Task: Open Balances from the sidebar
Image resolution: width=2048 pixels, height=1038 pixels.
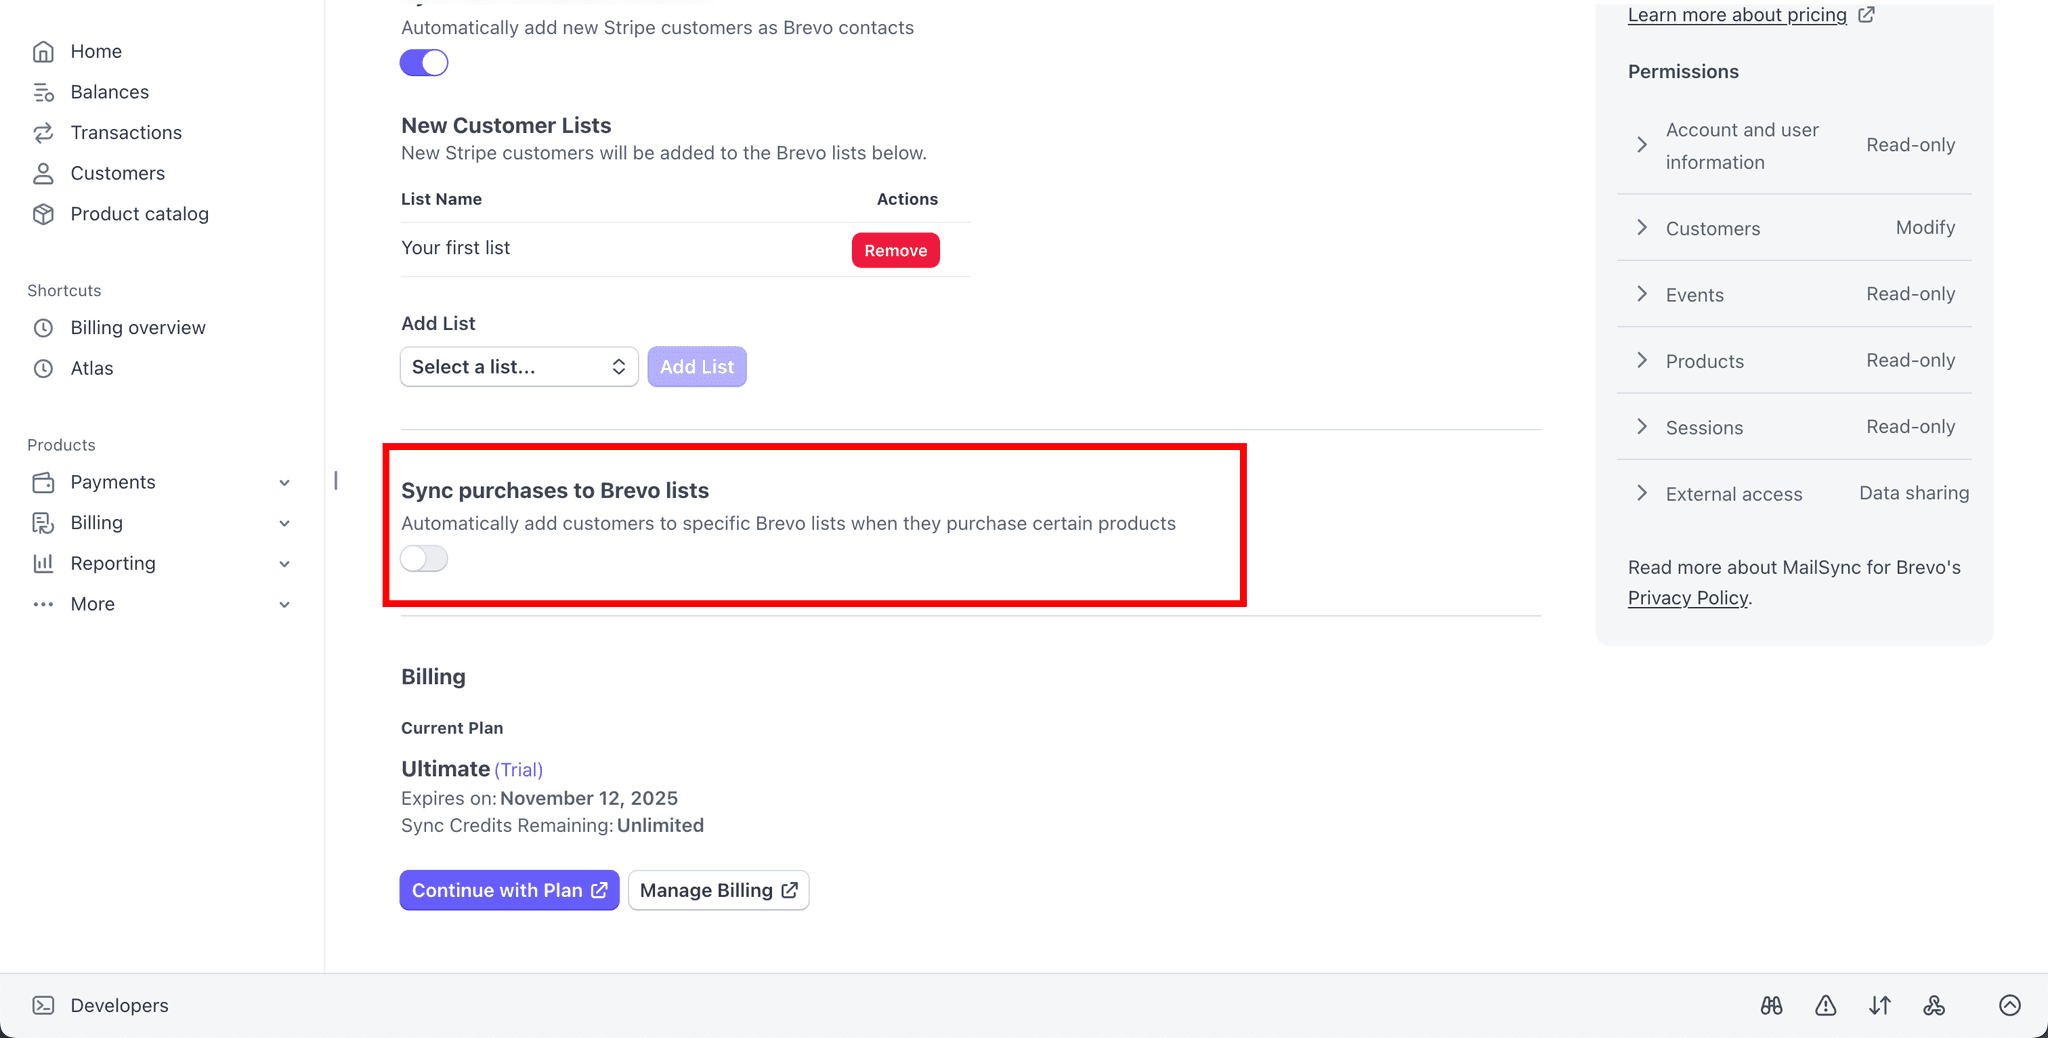Action: coord(110,91)
